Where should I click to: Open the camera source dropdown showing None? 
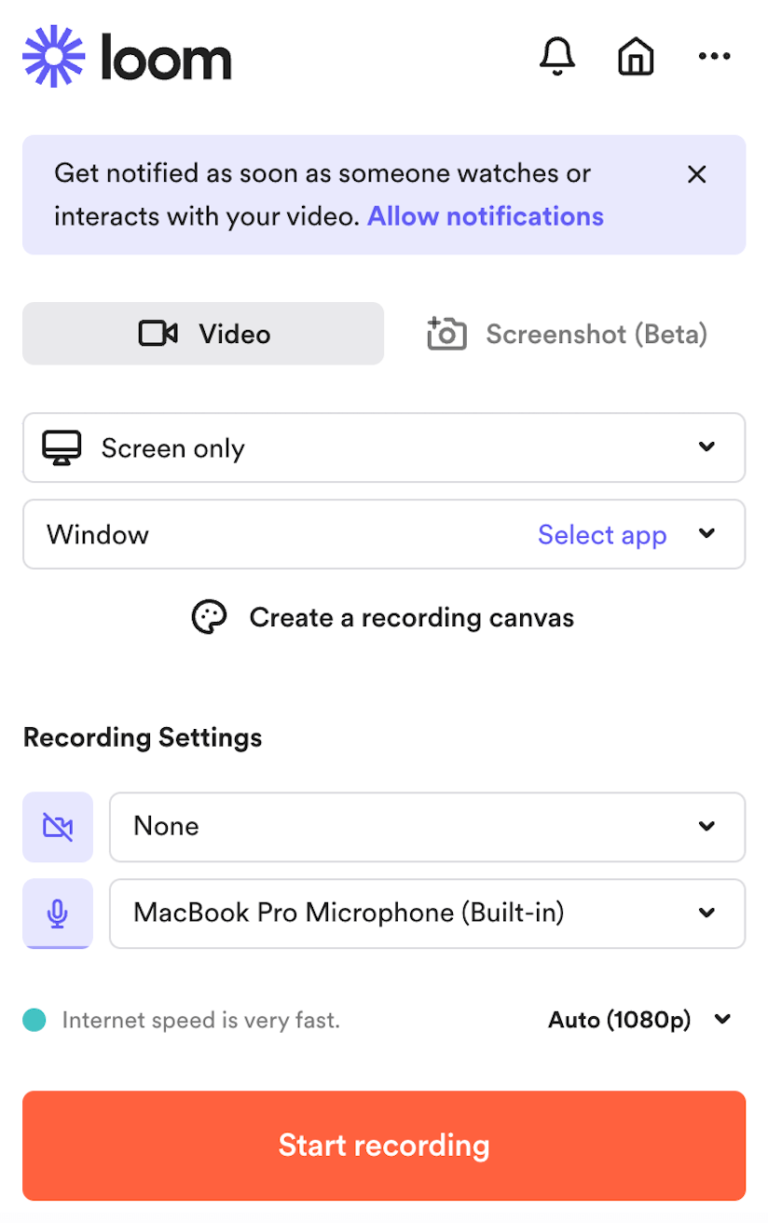(x=427, y=827)
